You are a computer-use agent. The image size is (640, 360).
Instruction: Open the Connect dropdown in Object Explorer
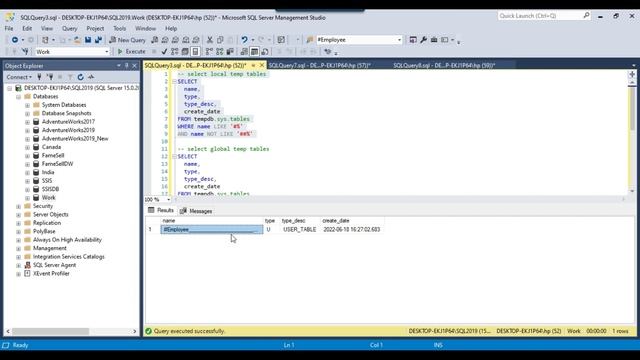click(x=19, y=77)
